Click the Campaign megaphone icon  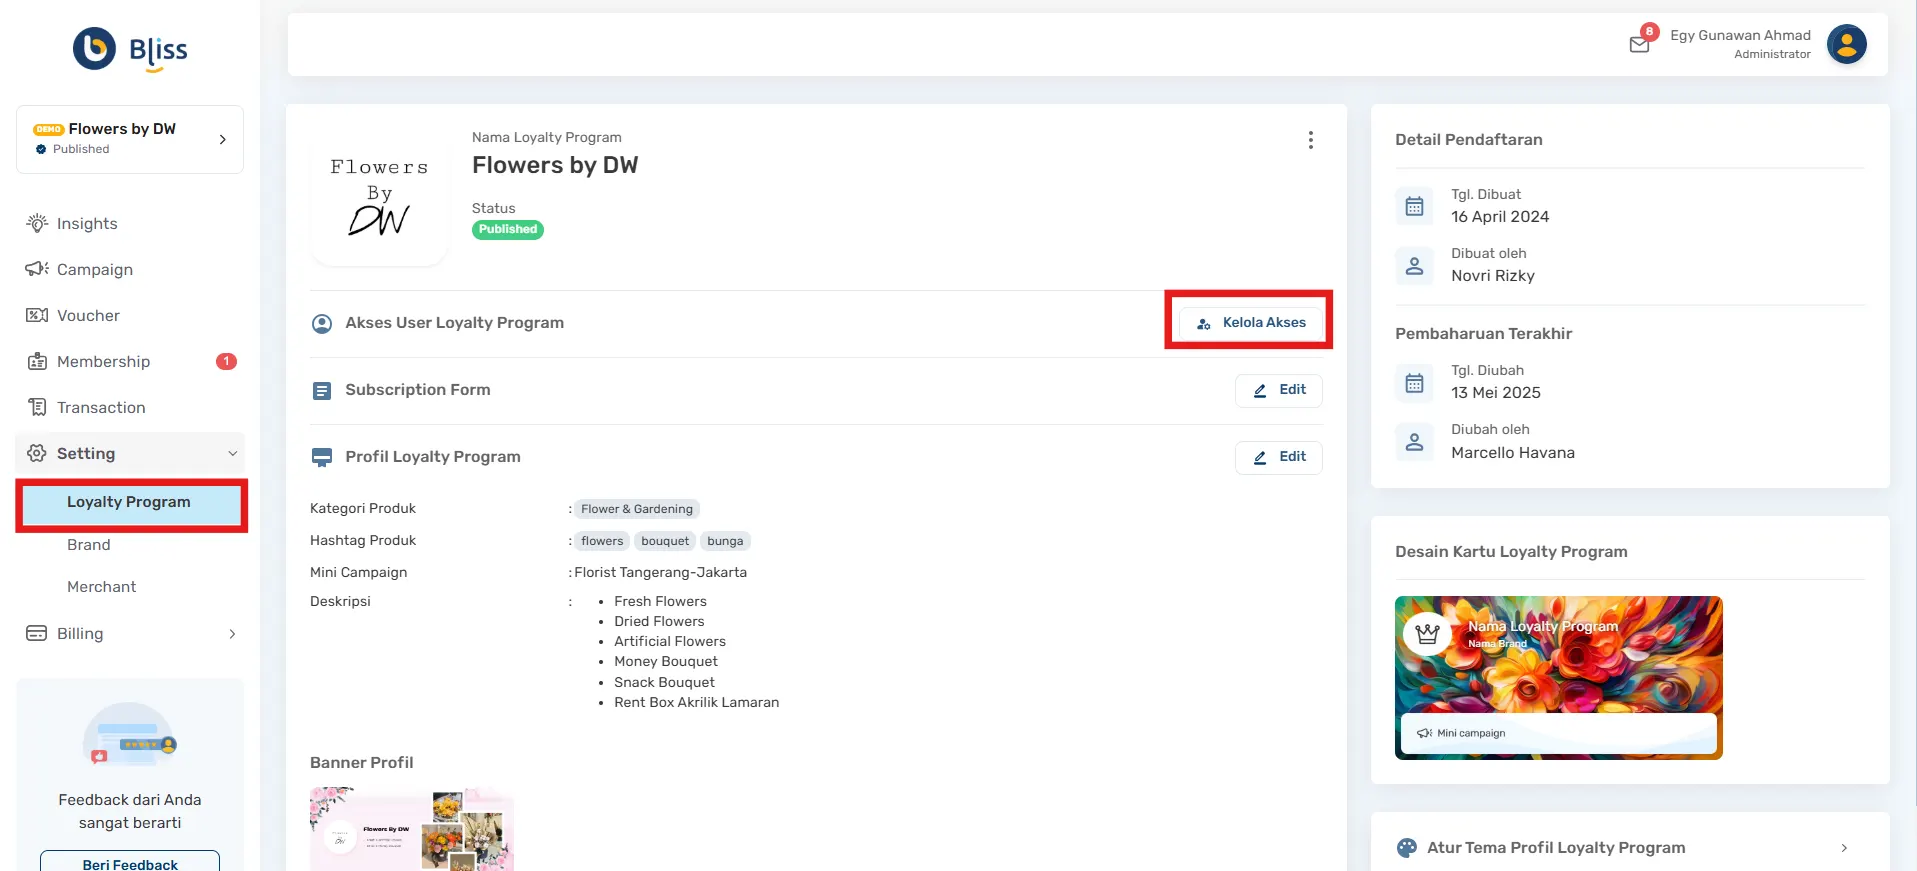coord(37,269)
